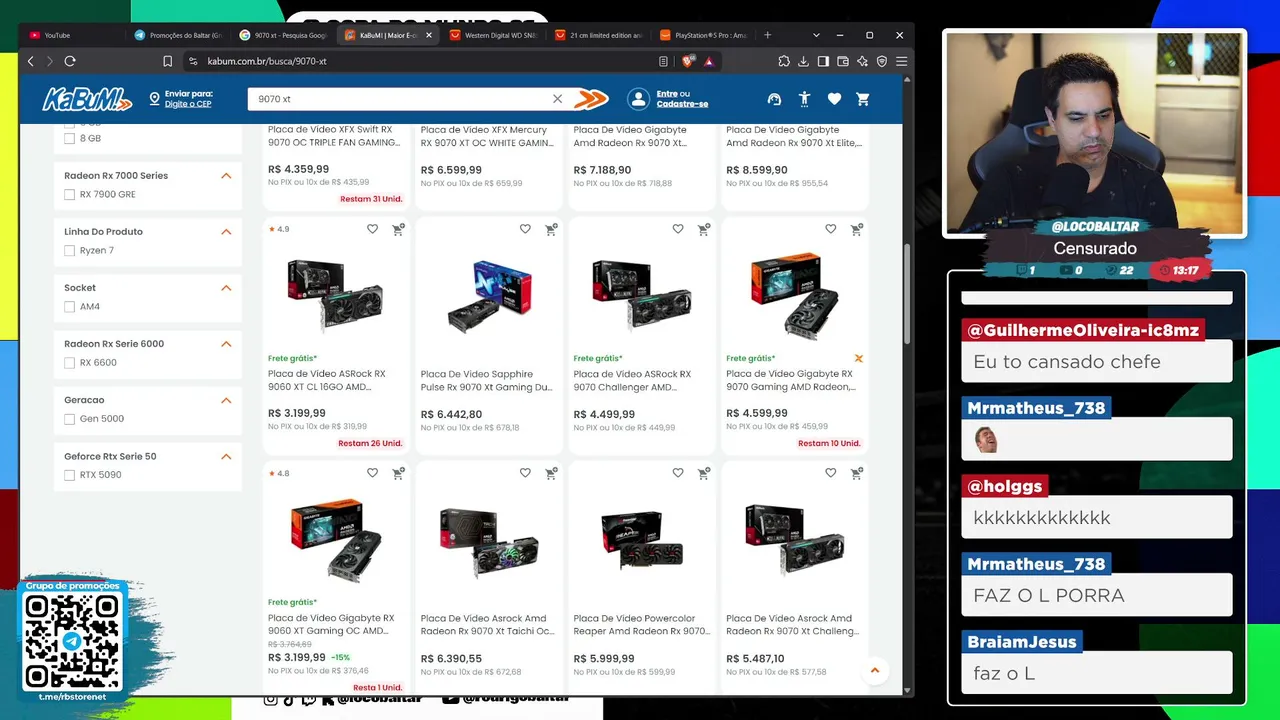This screenshot has height=720, width=1280.
Task: Collapse the Radeon Rx 7000 Series filter
Action: pyautogui.click(x=226, y=176)
